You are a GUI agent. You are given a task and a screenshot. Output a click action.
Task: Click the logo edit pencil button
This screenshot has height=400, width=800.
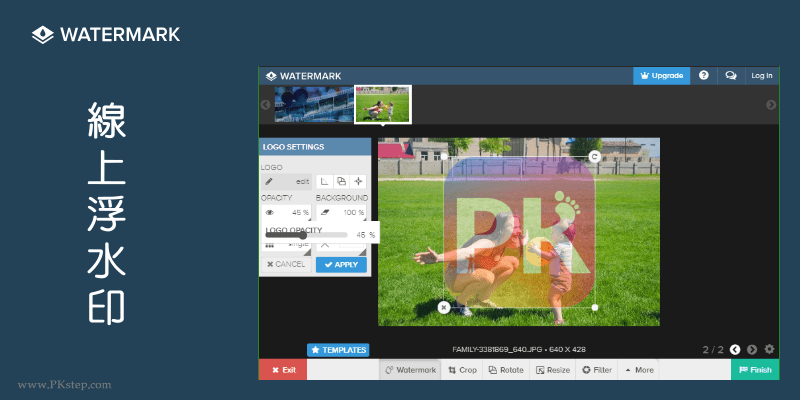(x=286, y=182)
